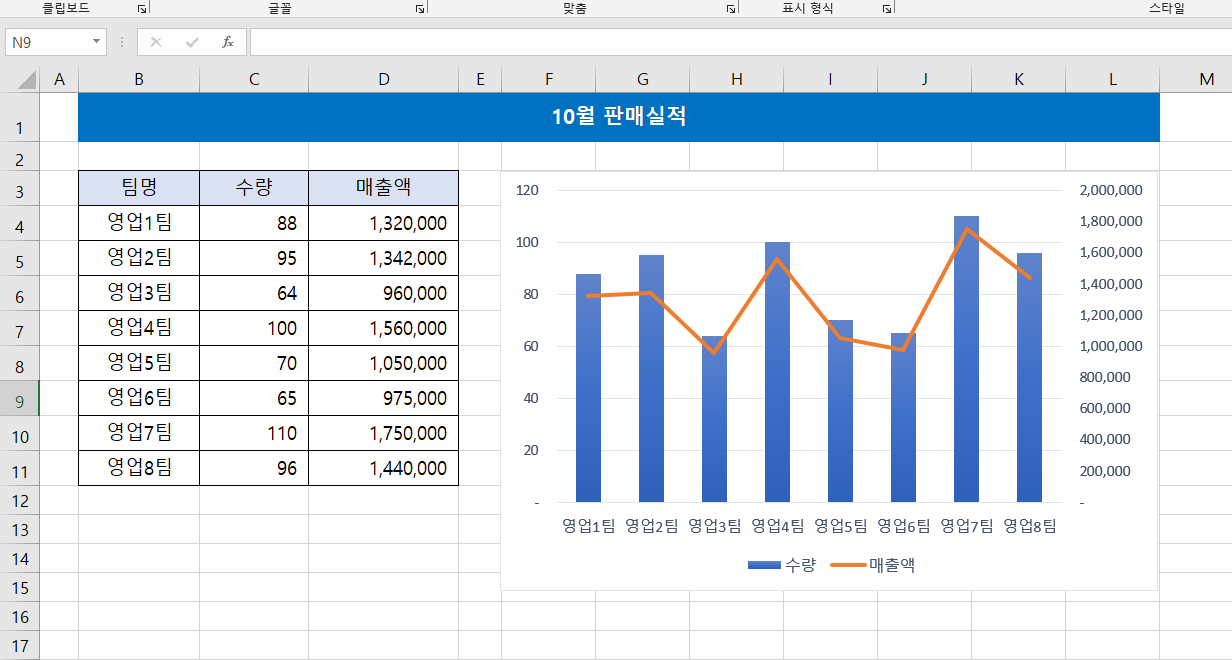Click the Name Box showing N9

tap(47, 42)
